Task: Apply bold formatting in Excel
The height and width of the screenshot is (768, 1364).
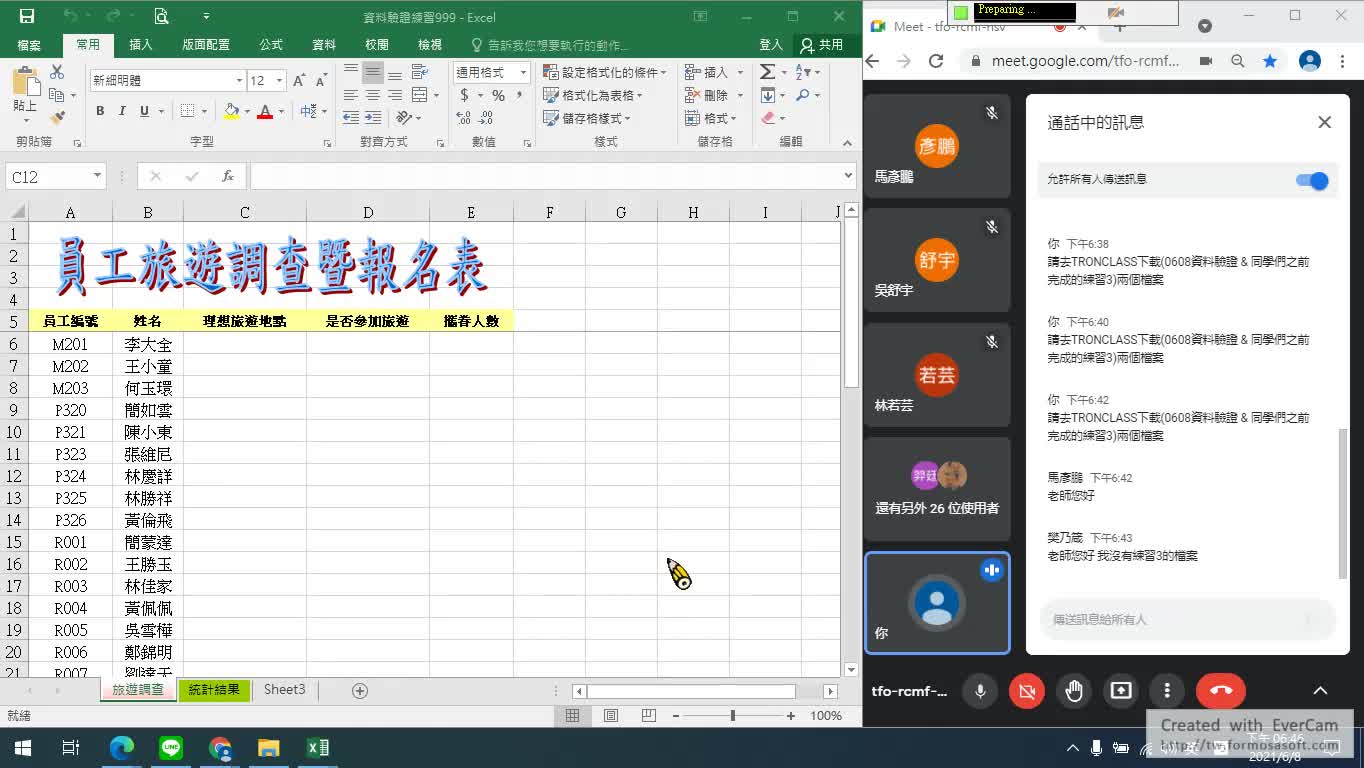Action: (100, 111)
